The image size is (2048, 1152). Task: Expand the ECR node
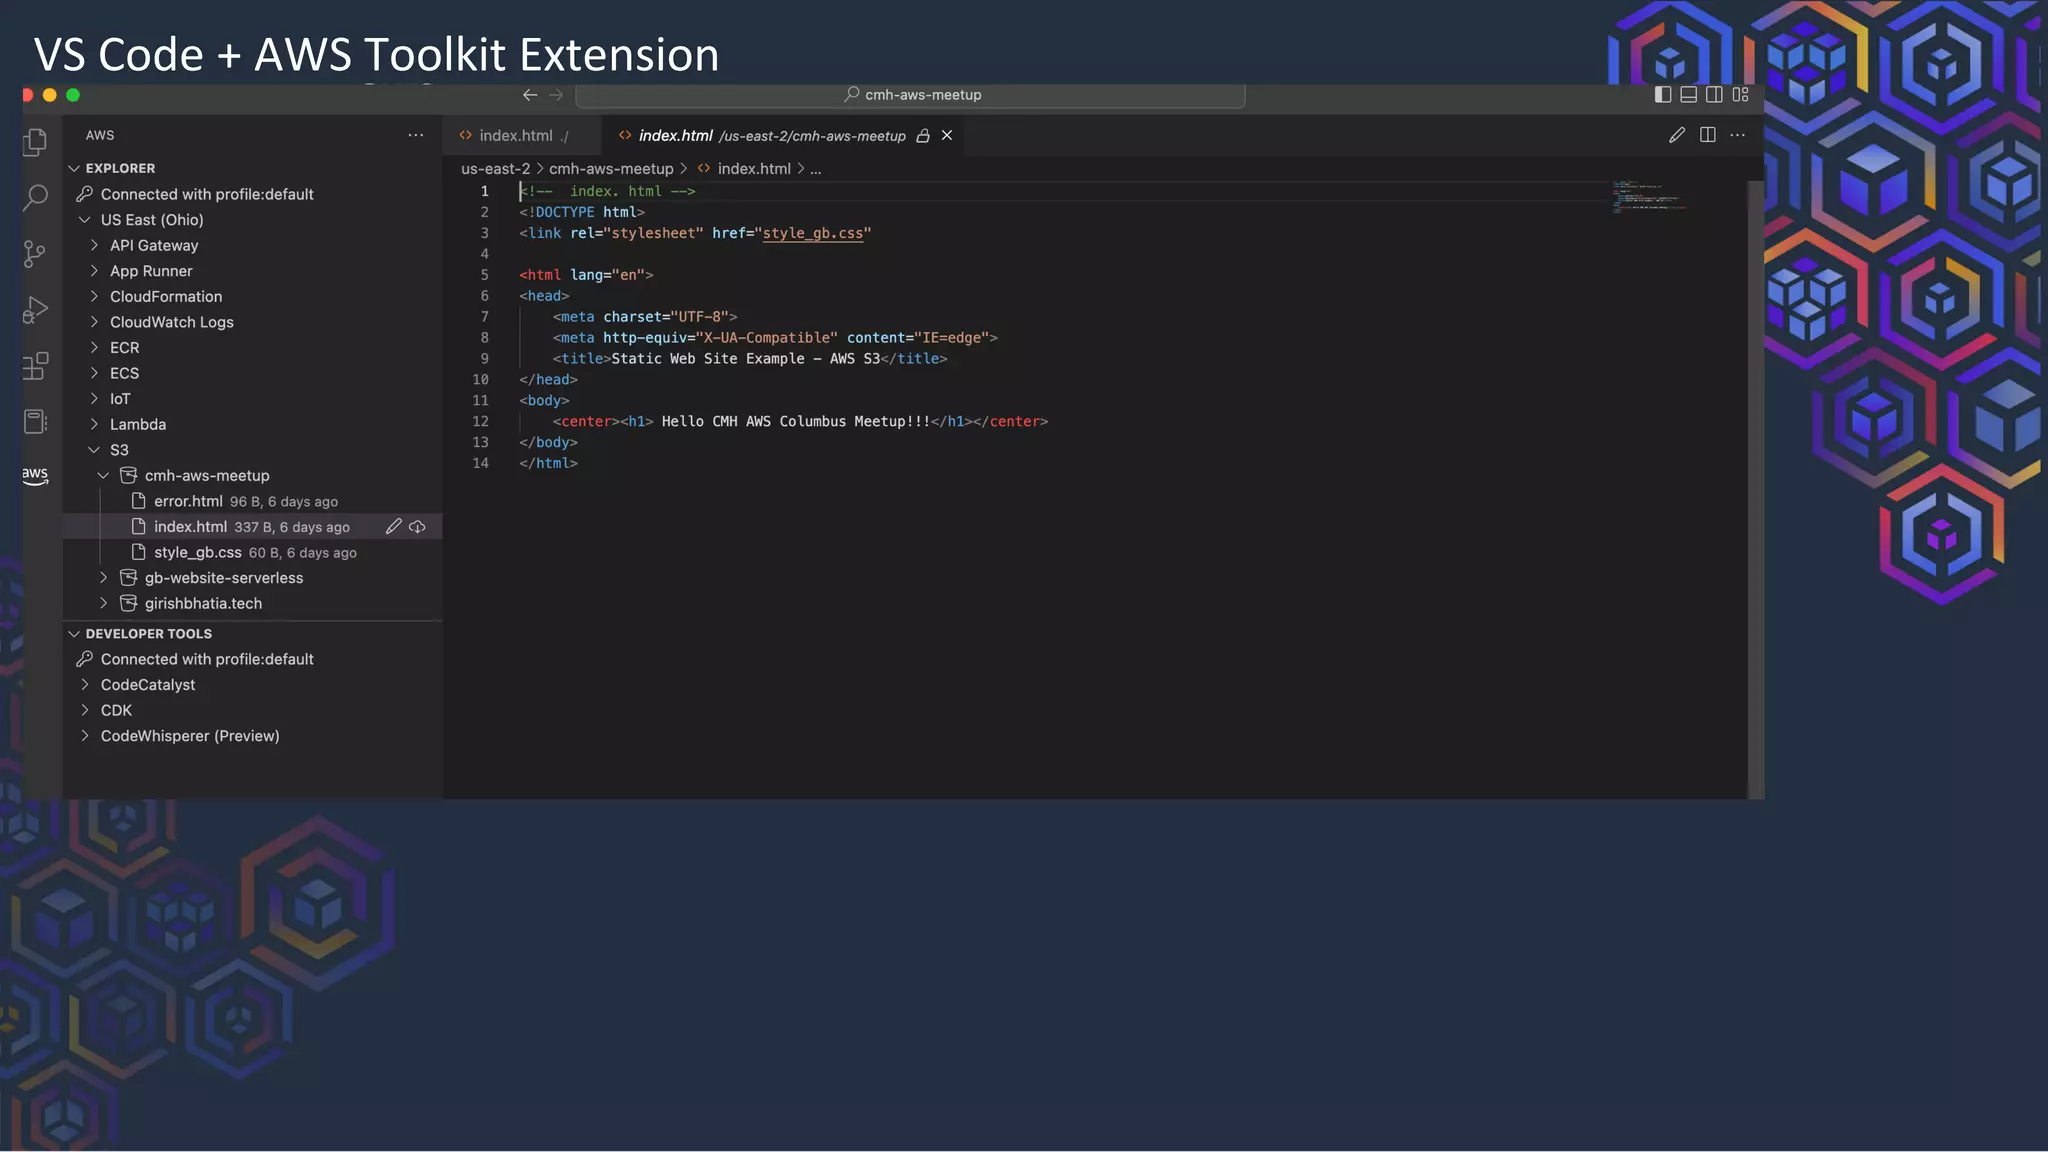point(94,347)
